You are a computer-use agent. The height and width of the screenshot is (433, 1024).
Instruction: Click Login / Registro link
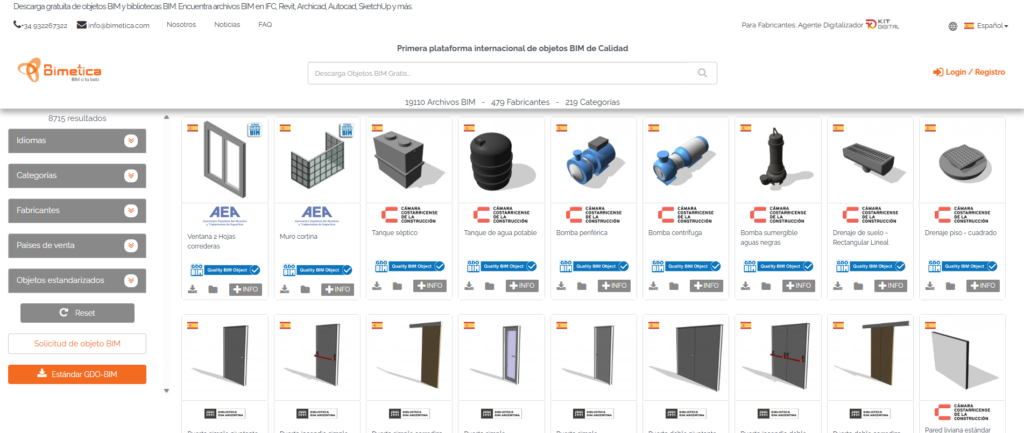click(969, 72)
